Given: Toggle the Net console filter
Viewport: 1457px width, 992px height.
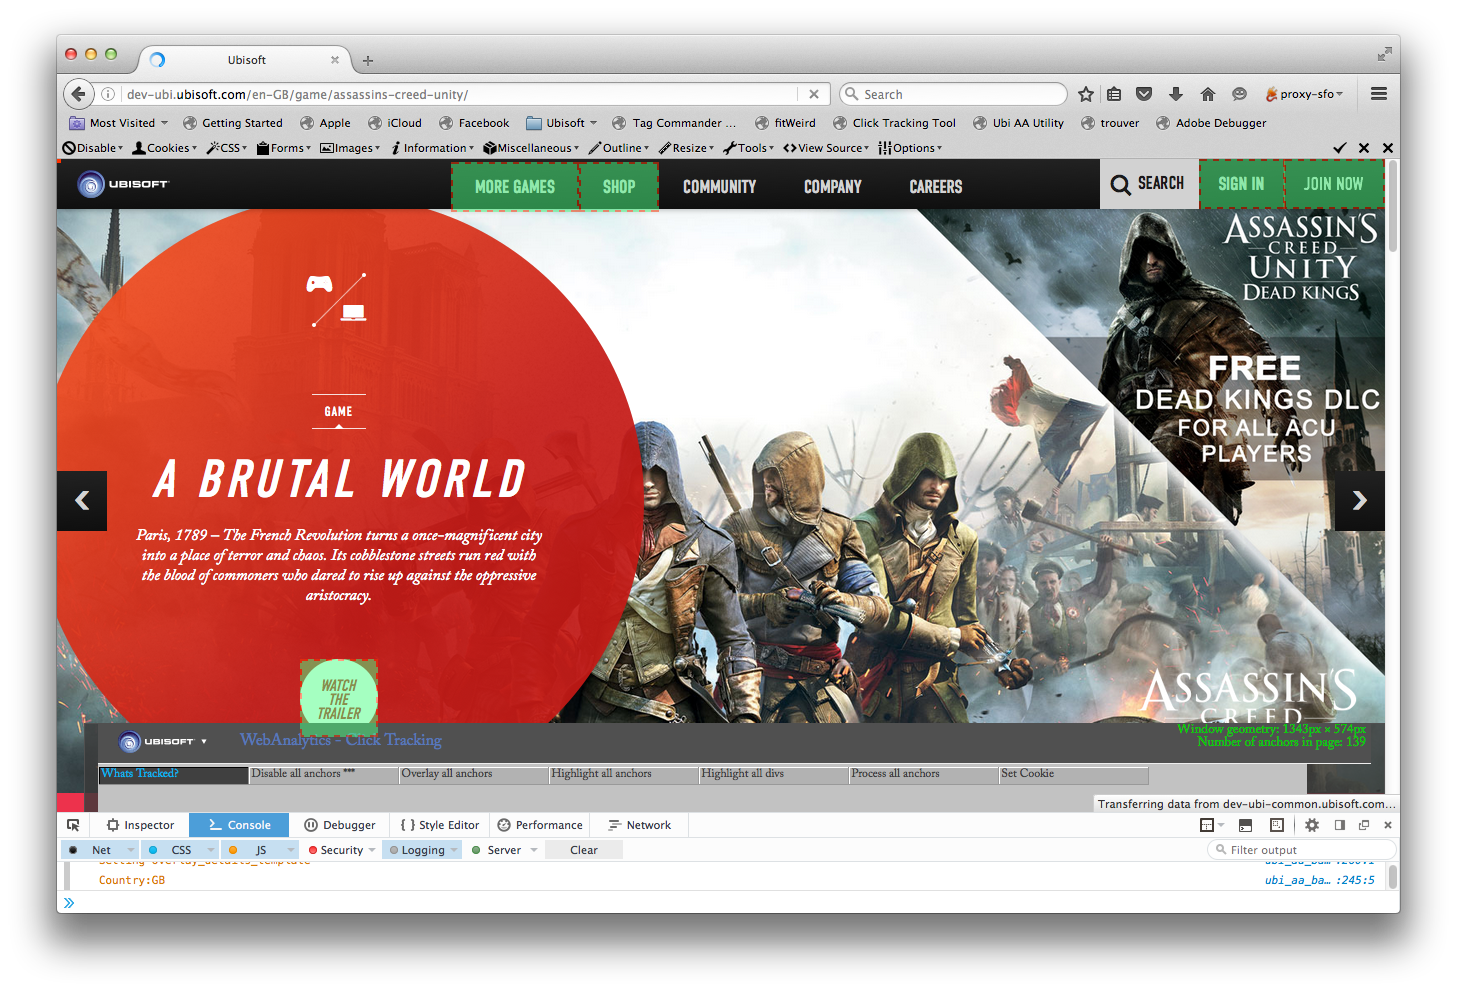Looking at the screenshot, I should (x=101, y=850).
